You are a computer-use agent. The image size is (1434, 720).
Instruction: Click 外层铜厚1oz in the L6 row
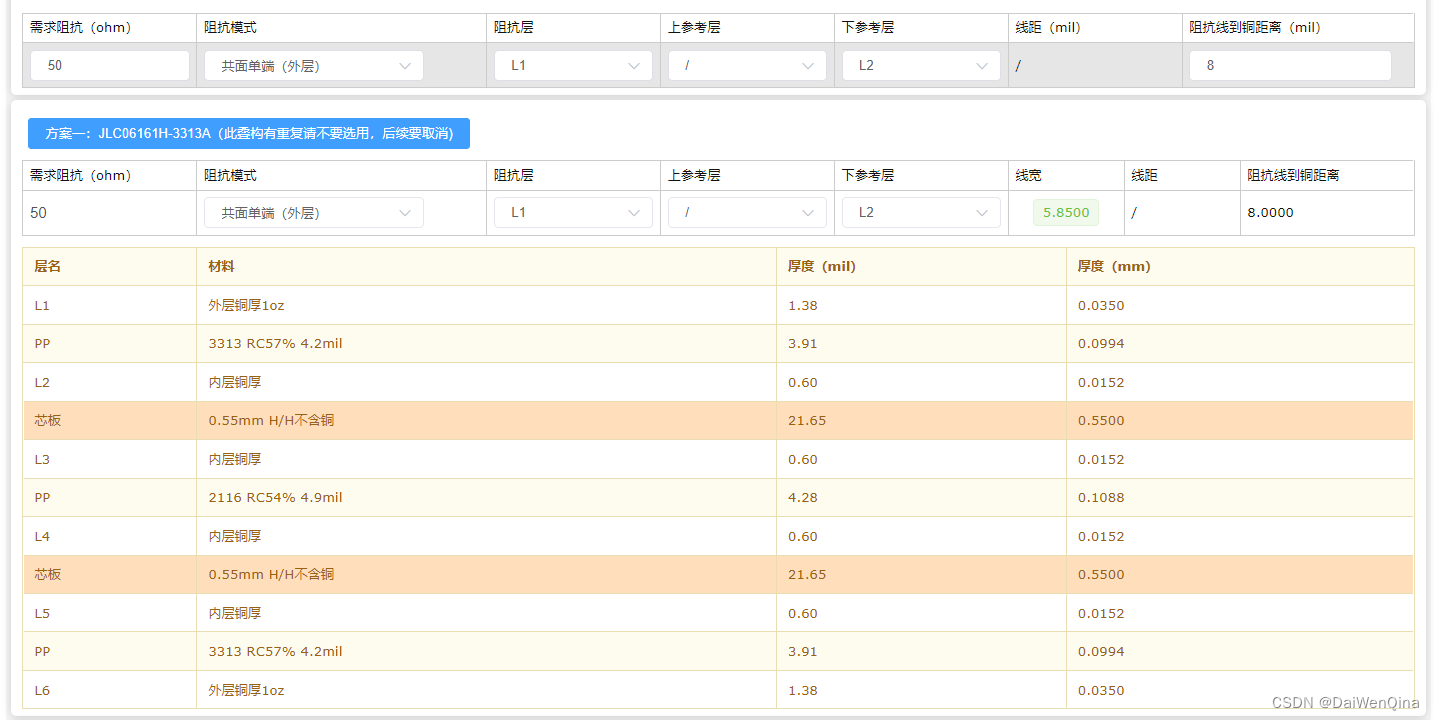point(246,690)
